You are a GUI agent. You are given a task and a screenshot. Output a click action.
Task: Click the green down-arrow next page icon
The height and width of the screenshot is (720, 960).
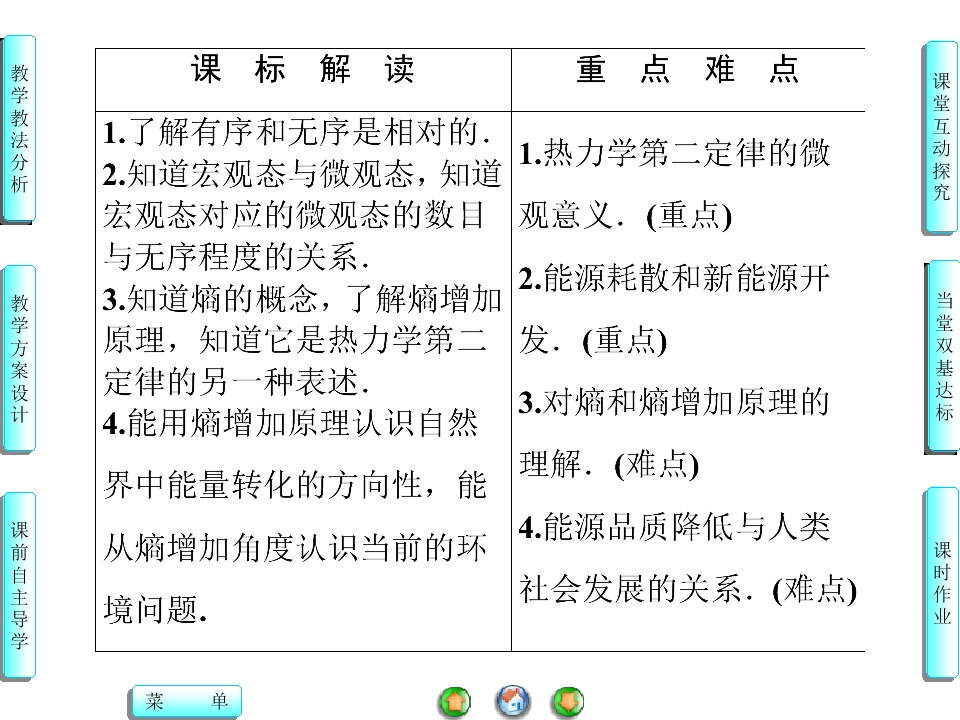(568, 702)
